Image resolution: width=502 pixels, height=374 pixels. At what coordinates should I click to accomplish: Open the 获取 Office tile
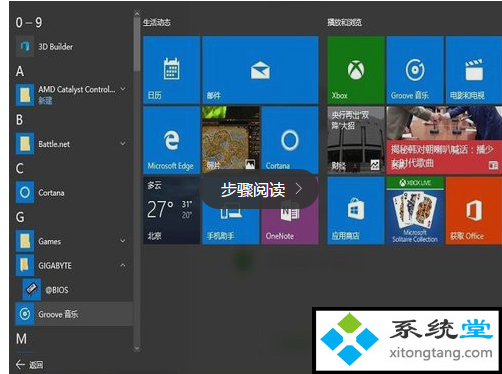tap(474, 210)
